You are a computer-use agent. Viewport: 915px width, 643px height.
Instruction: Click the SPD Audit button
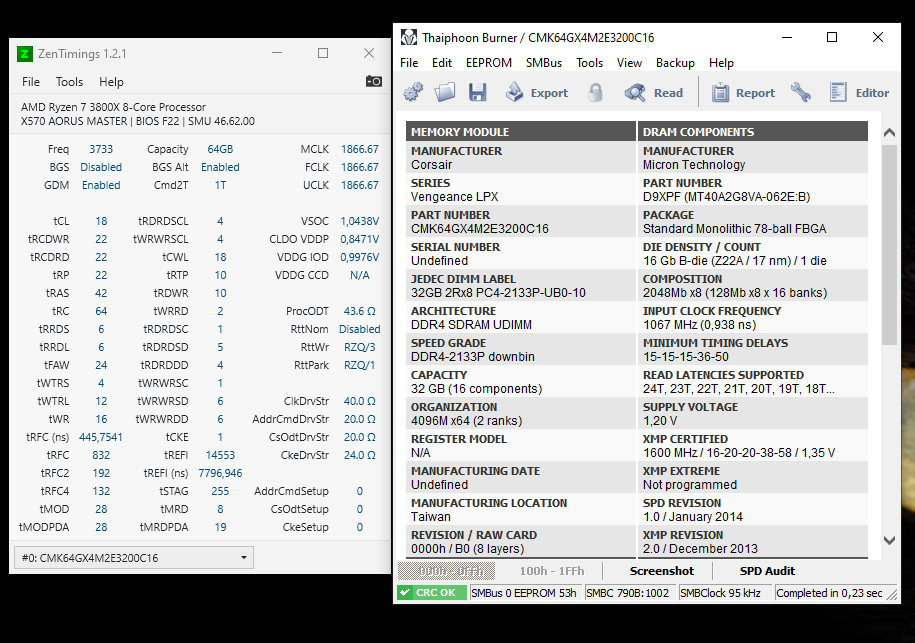coord(767,571)
